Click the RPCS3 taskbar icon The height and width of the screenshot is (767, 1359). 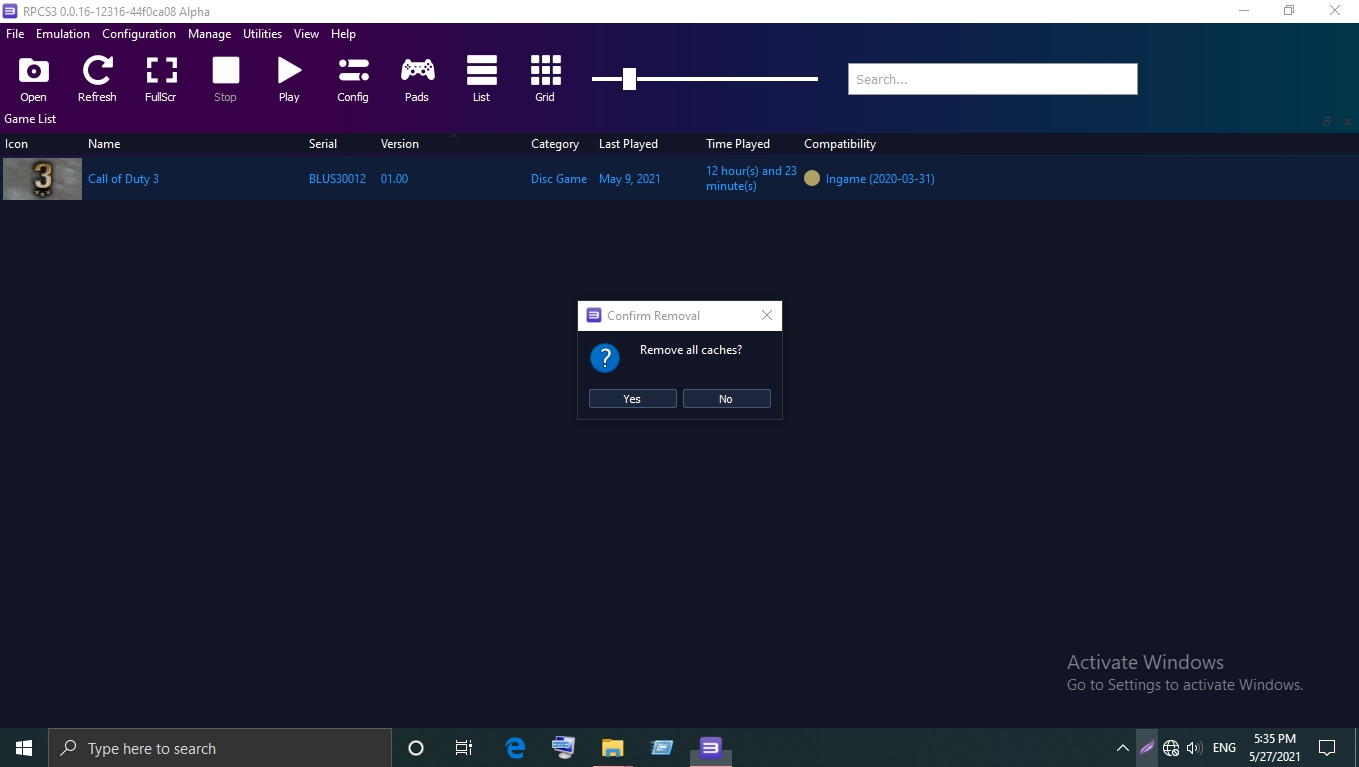(710, 748)
